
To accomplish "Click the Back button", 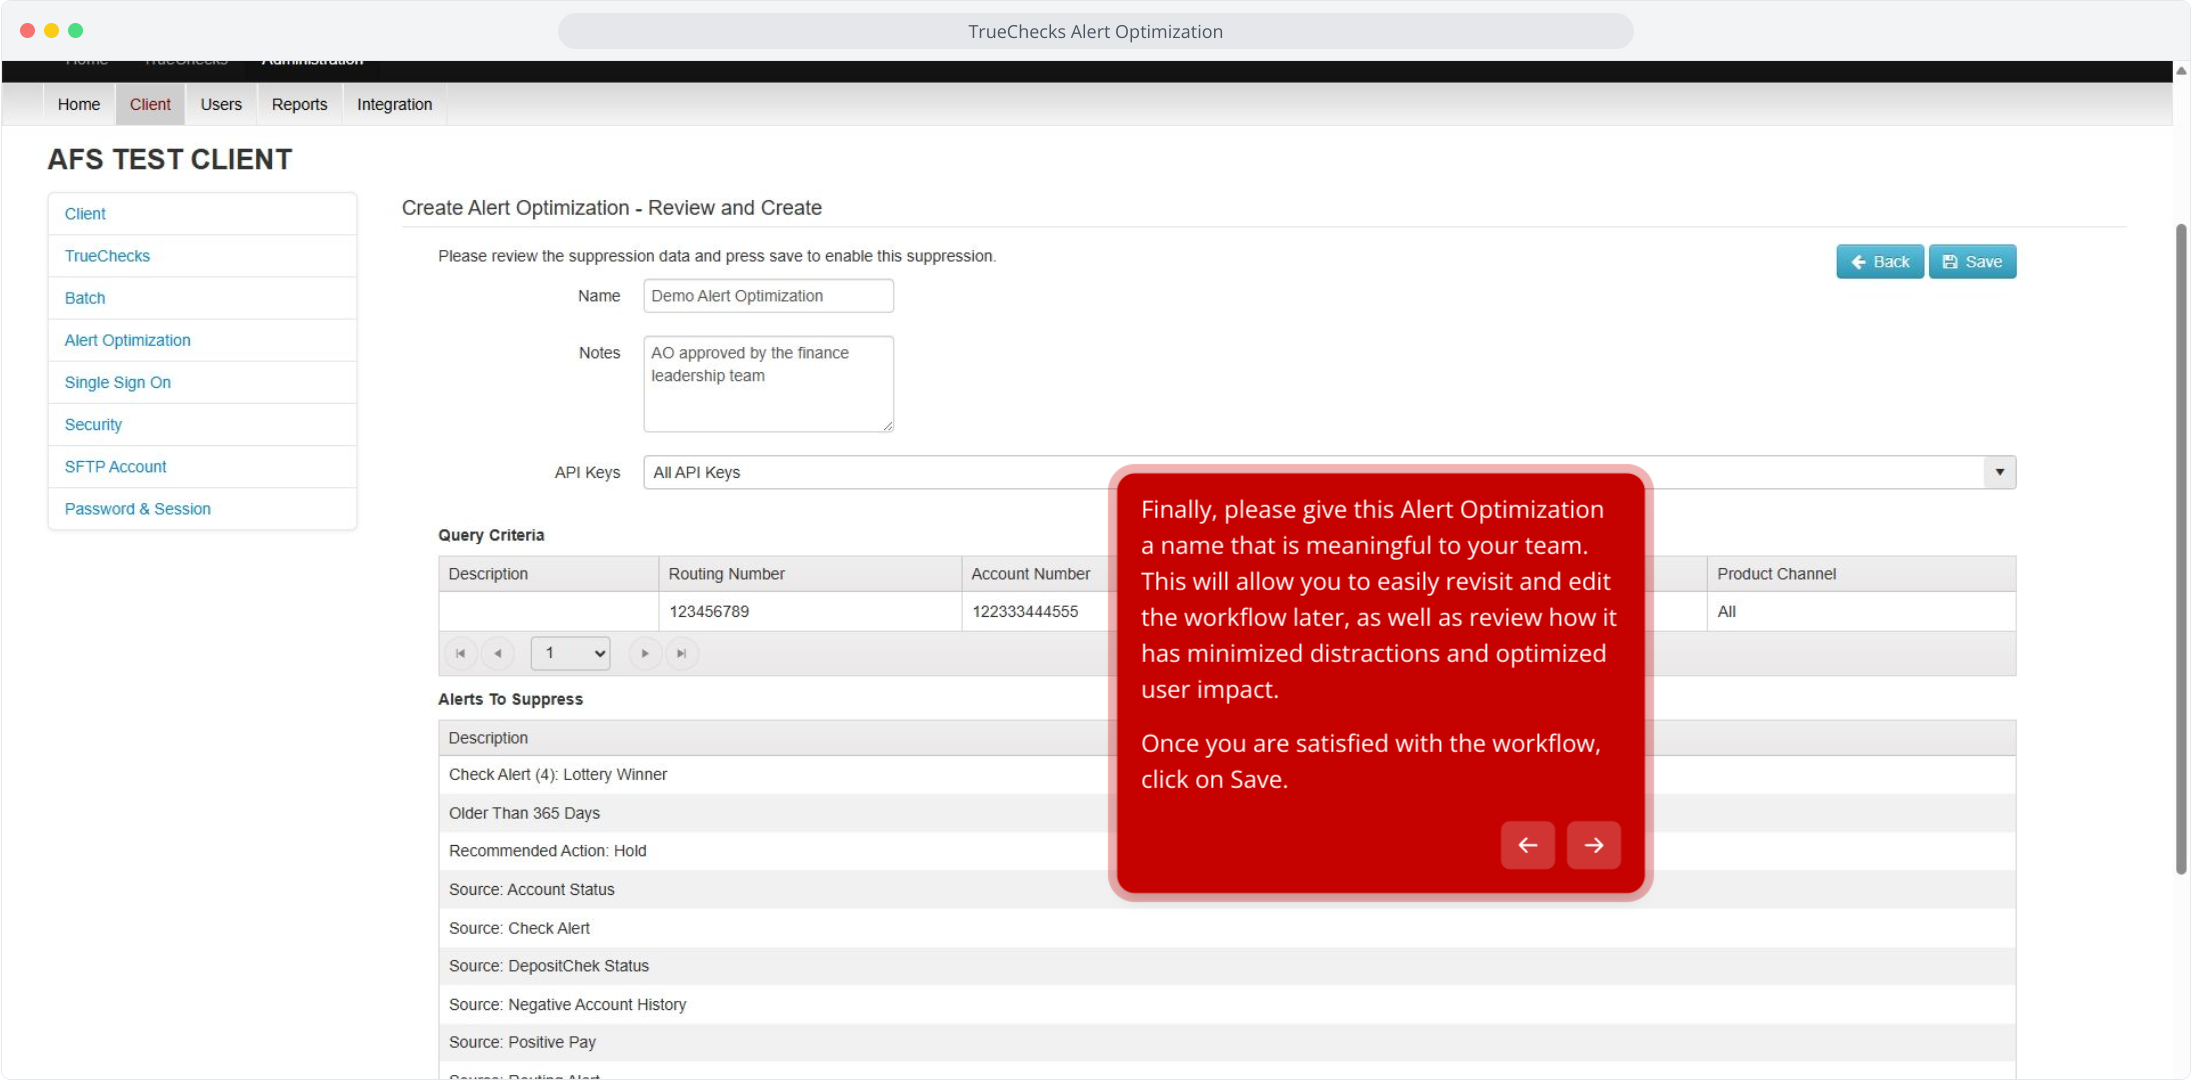I will (1879, 262).
